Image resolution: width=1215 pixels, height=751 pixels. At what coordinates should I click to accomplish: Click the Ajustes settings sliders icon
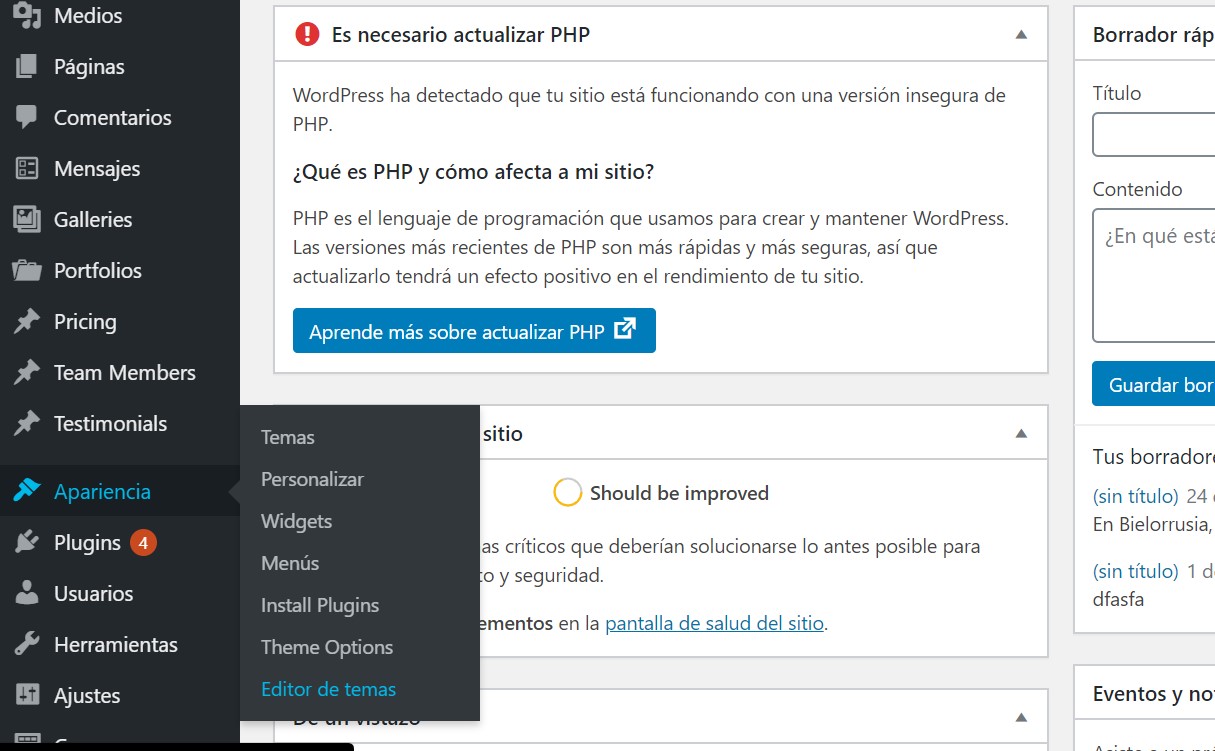[x=27, y=695]
